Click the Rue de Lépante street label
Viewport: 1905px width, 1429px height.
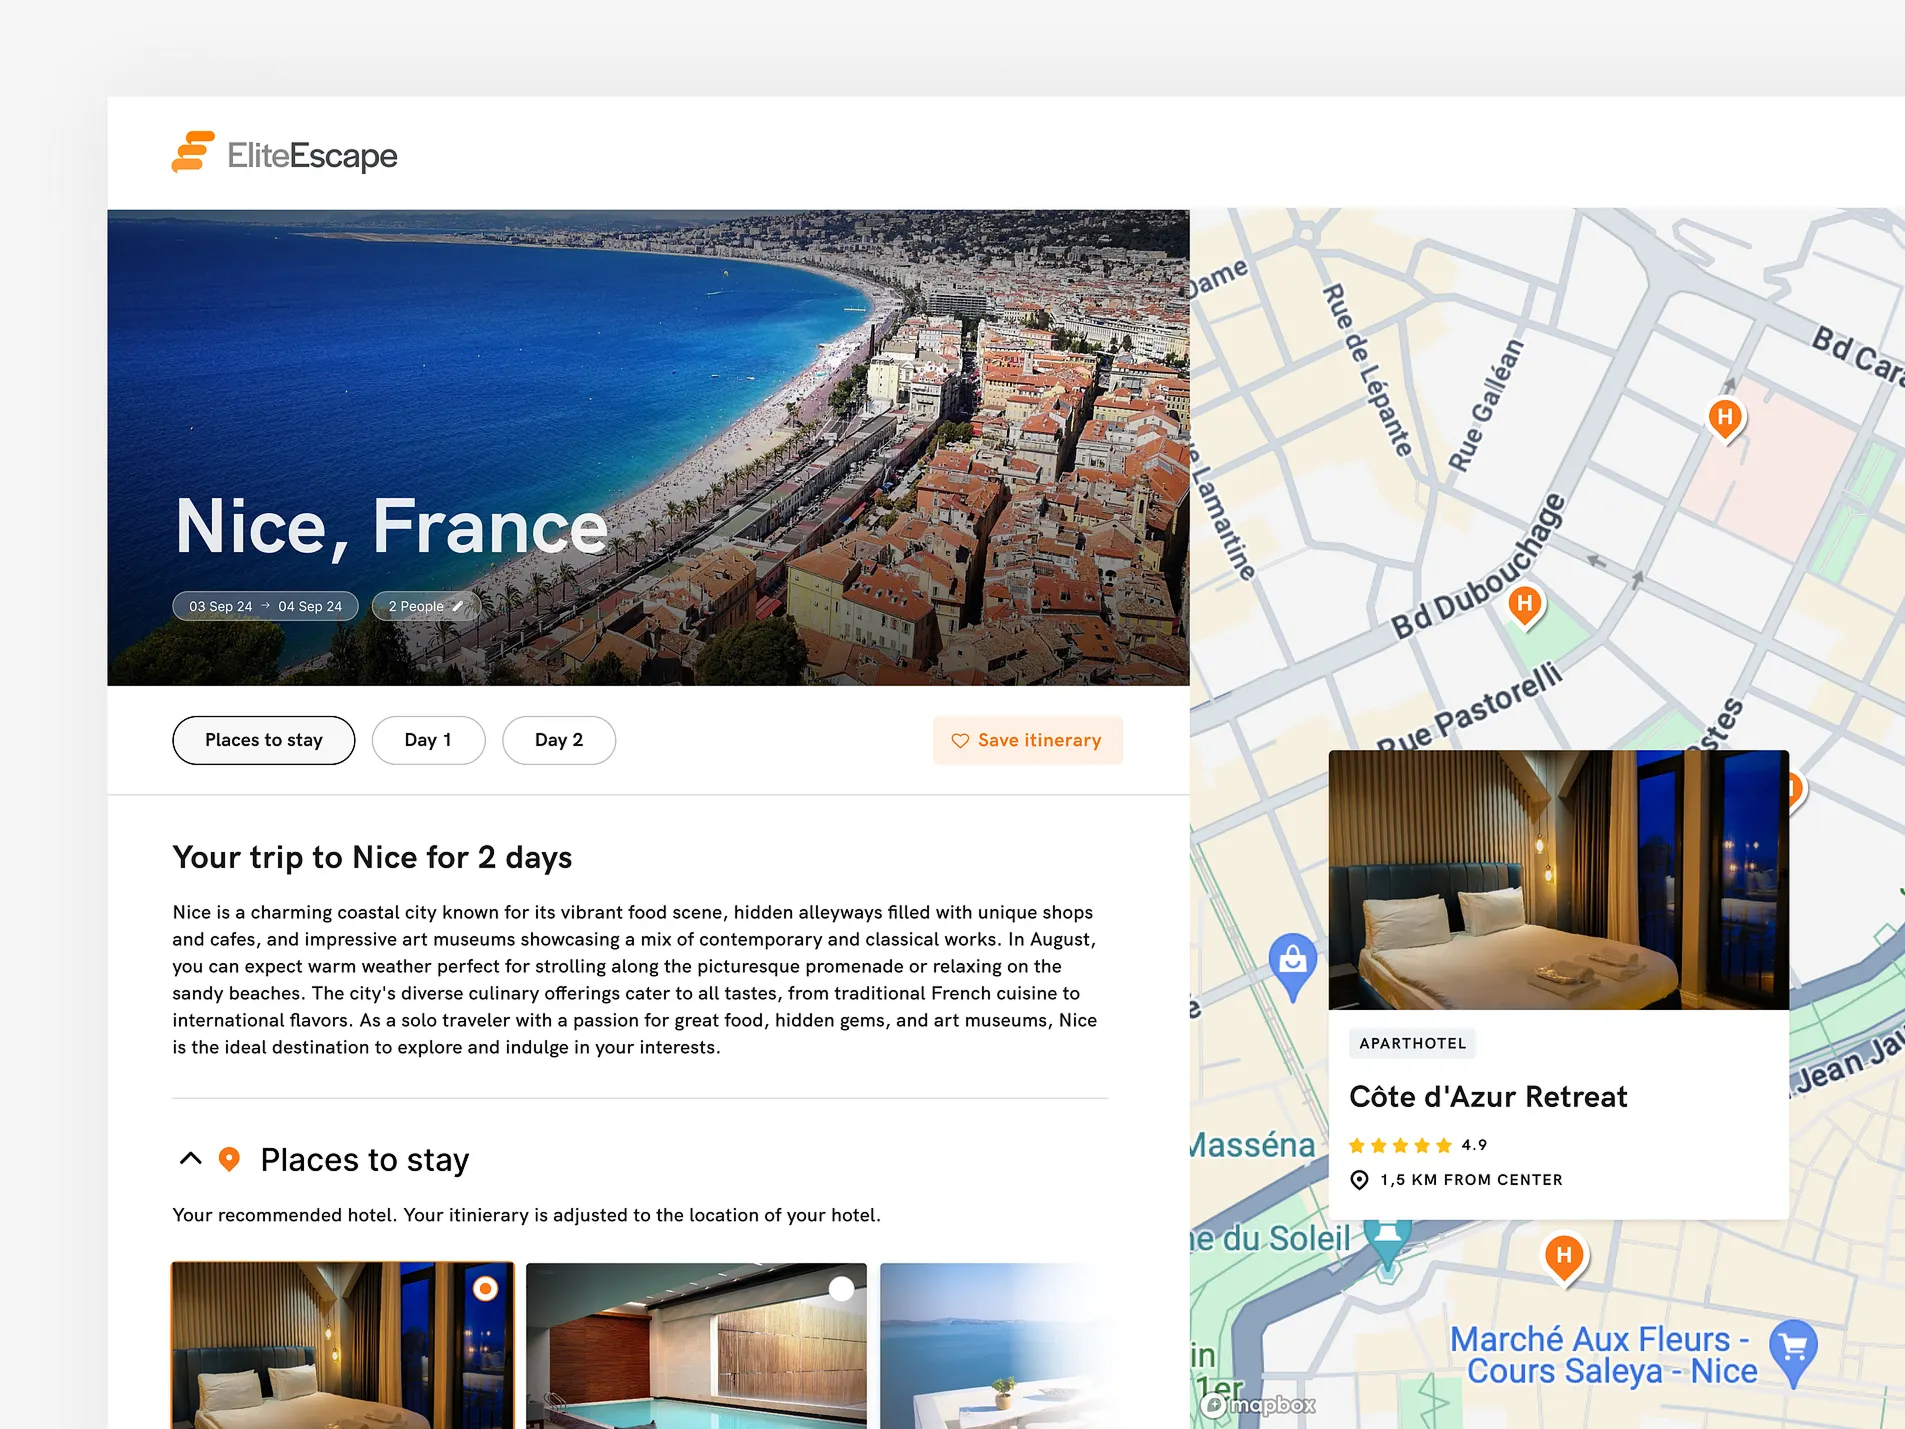1367,370
